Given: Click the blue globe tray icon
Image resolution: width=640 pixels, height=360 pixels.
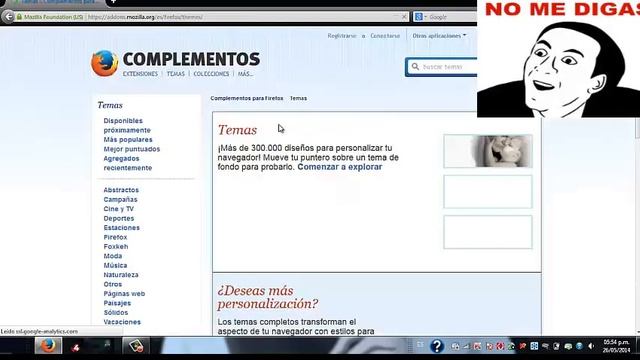Looking at the screenshot, I should [x=579, y=346].
